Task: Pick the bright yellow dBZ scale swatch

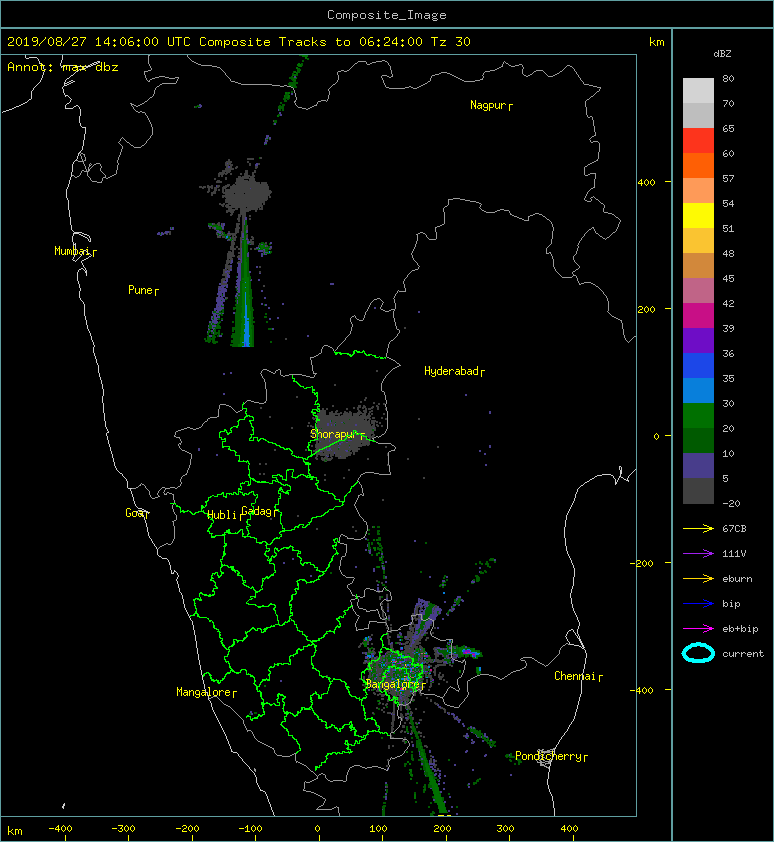Action: pos(698,216)
